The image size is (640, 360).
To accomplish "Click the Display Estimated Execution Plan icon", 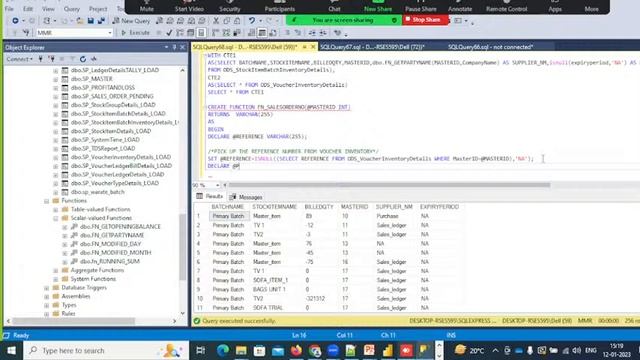I will (x=180, y=33).
